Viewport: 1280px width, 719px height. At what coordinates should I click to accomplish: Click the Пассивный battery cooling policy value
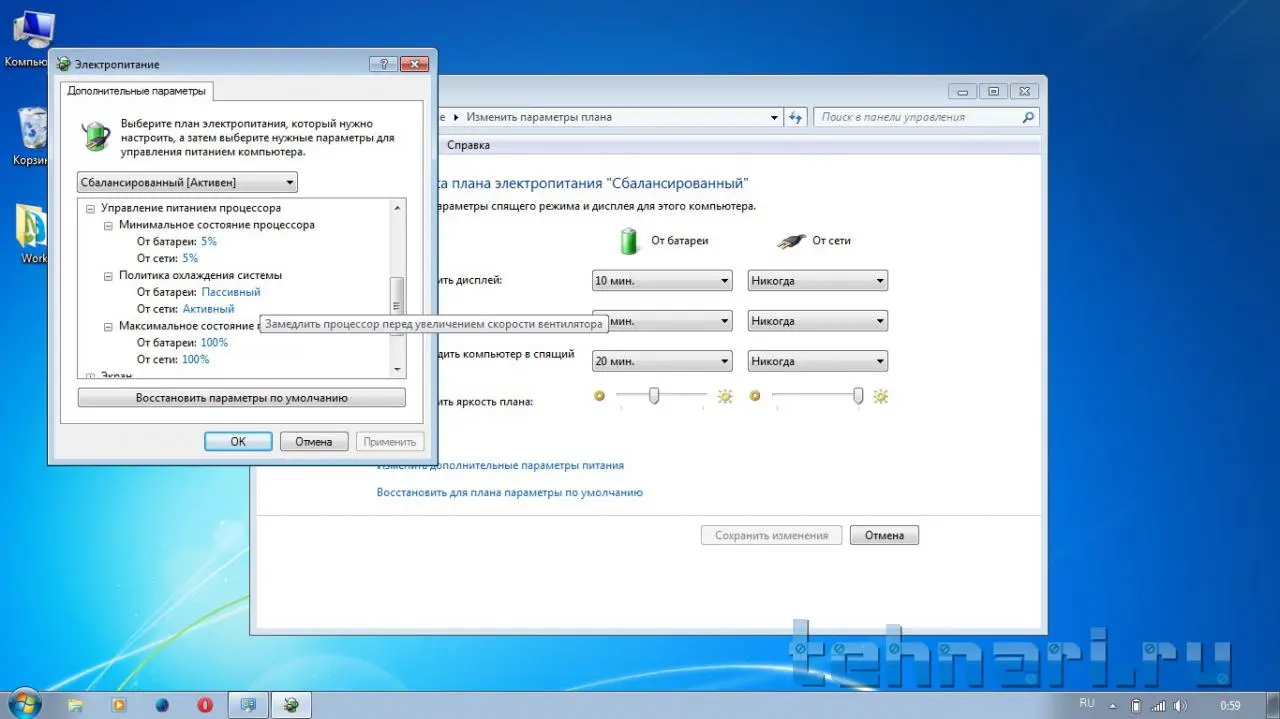(231, 292)
